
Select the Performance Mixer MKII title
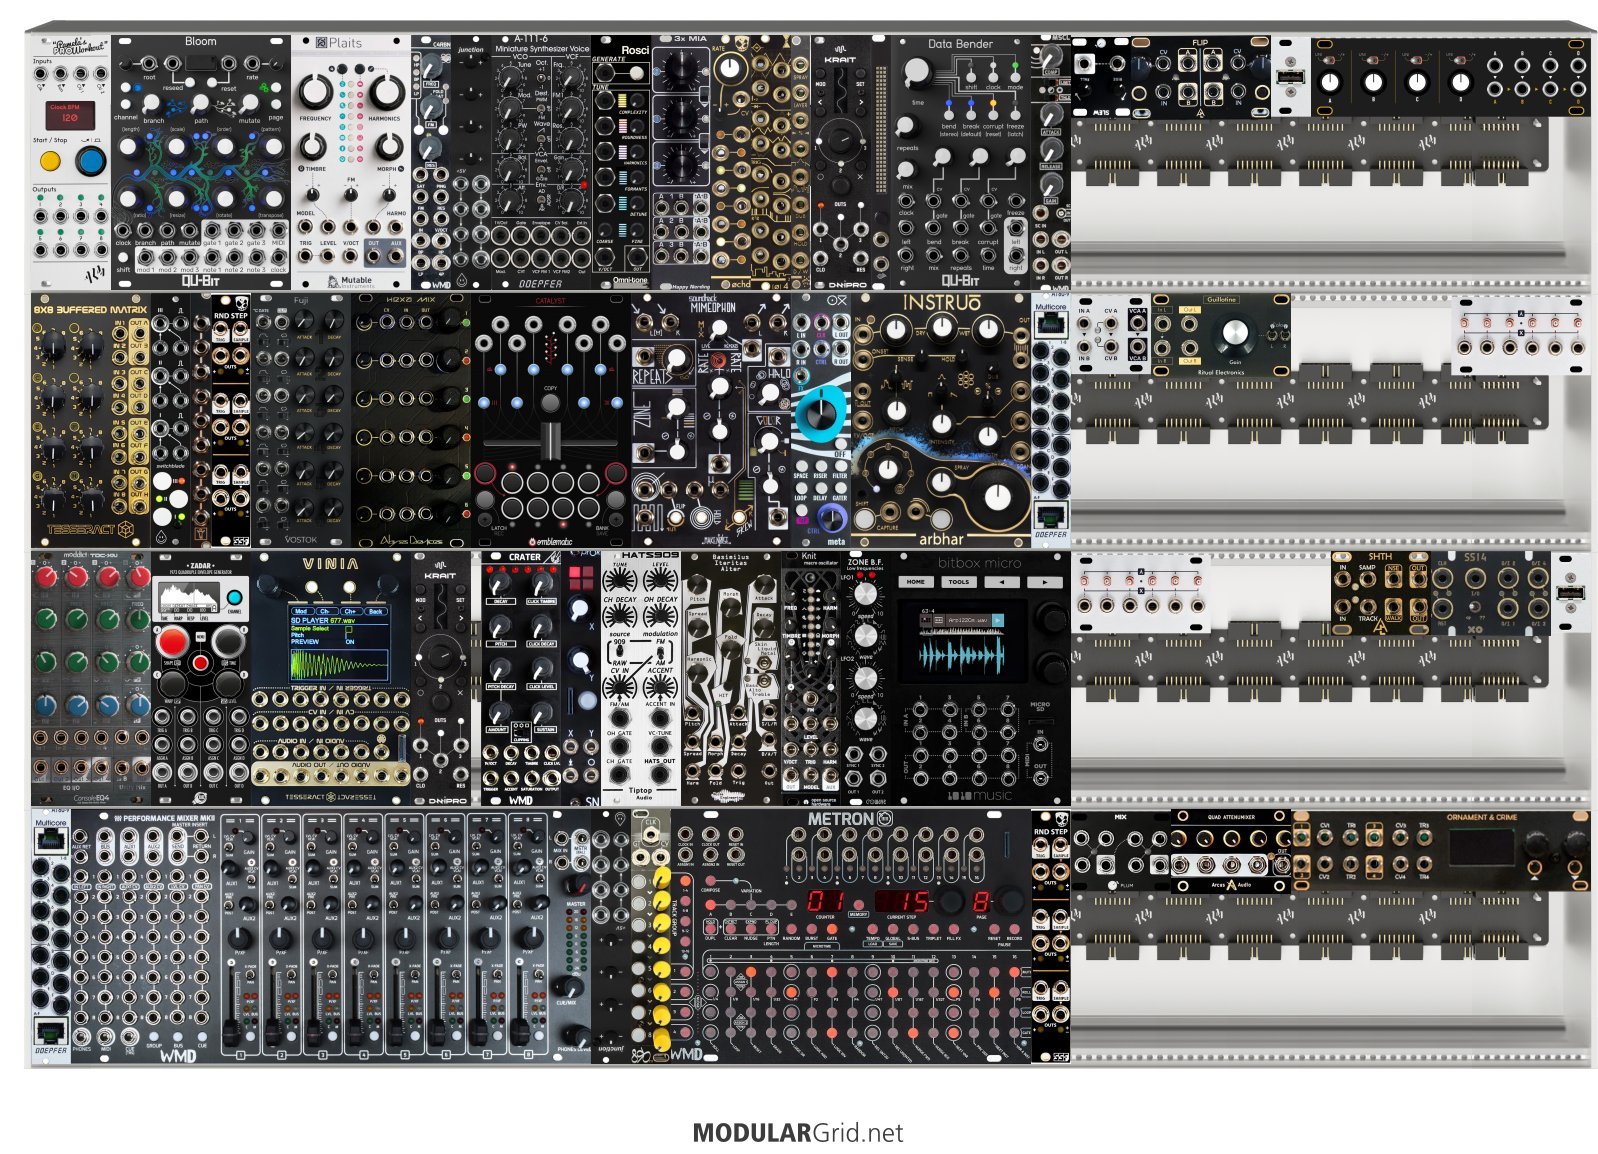pyautogui.click(x=168, y=818)
